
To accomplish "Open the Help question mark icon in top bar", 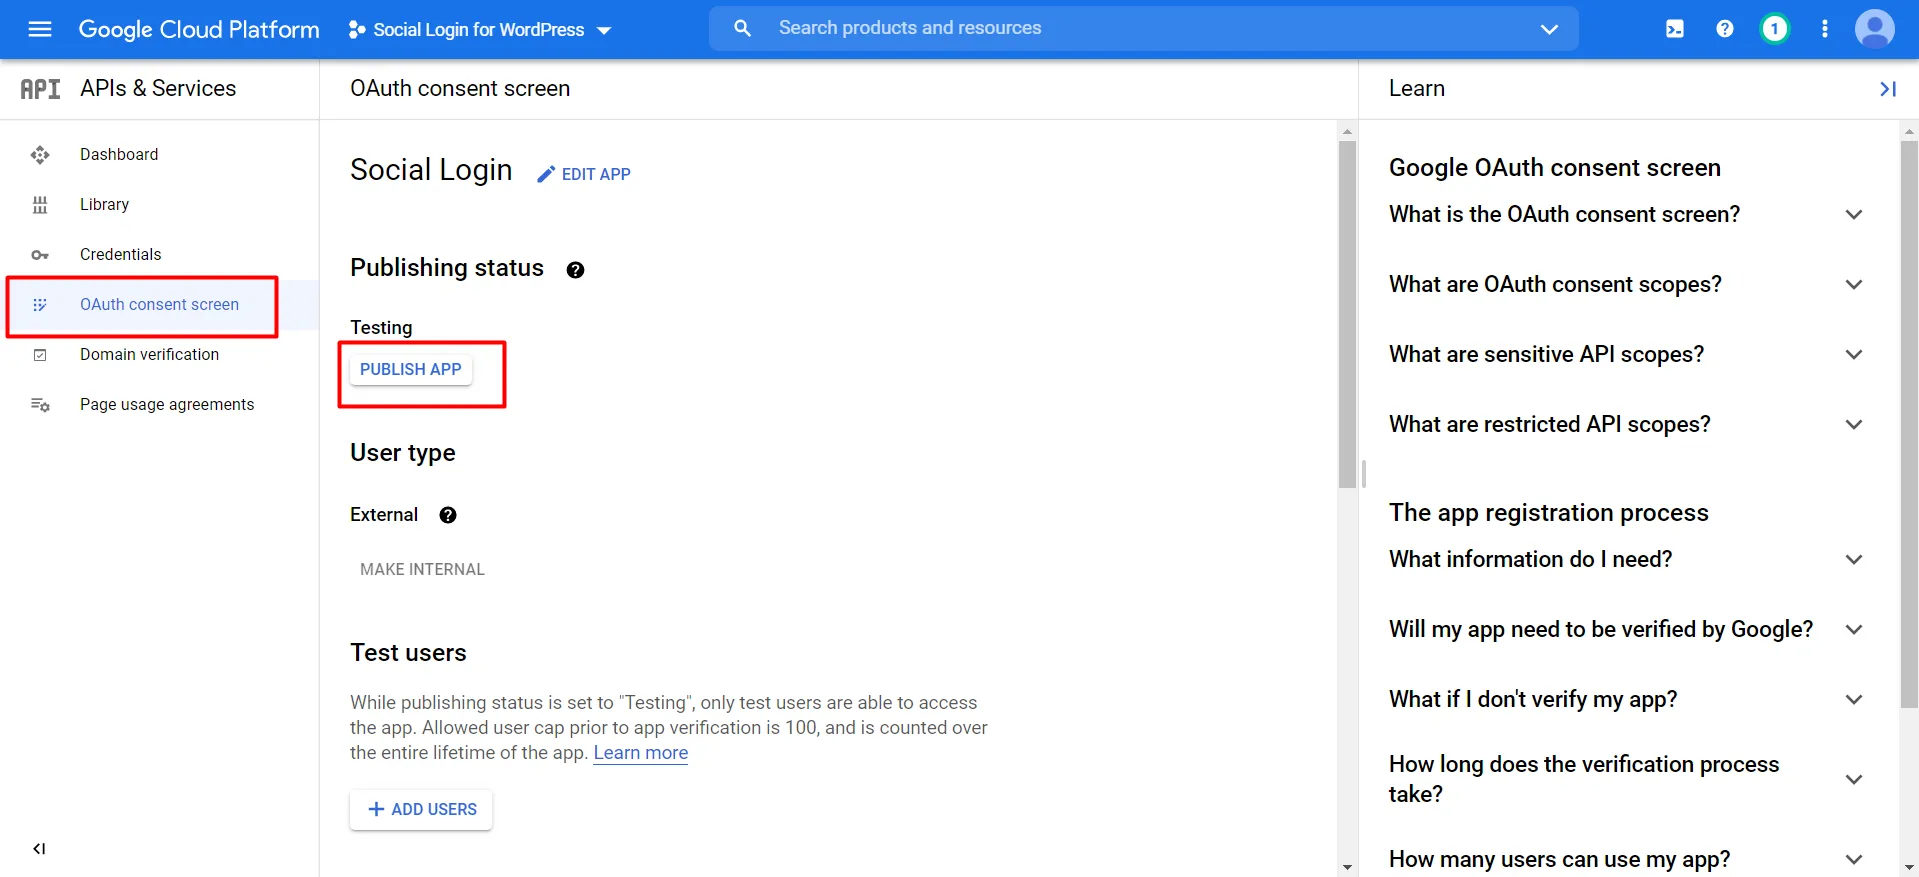I will 1725,29.
